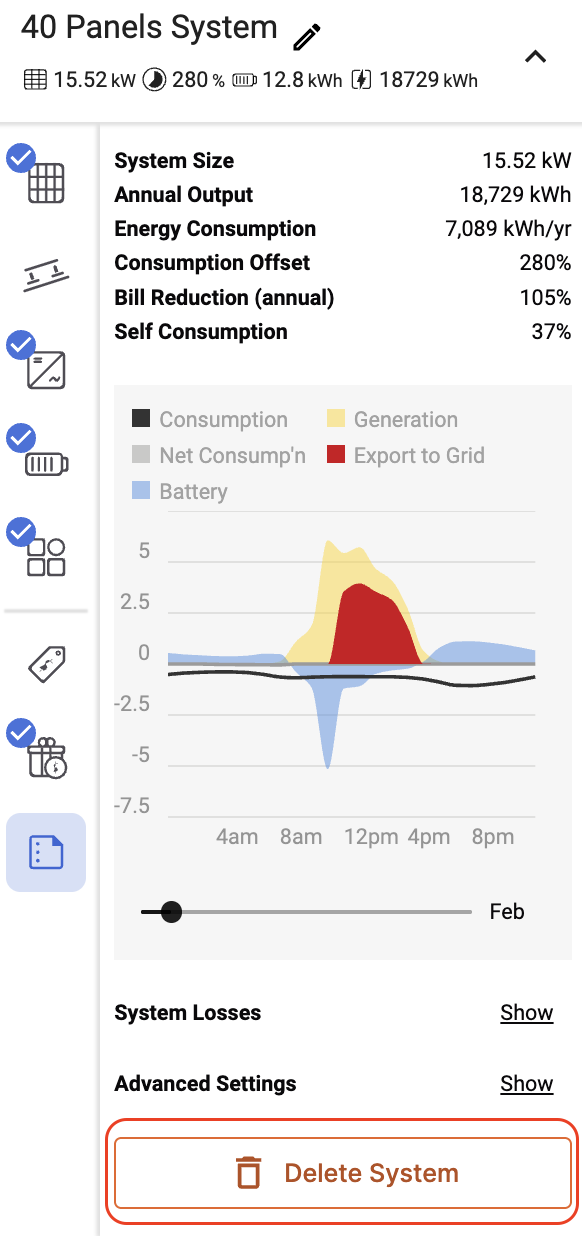Click the month slider handle
582x1236 pixels.
171,912
